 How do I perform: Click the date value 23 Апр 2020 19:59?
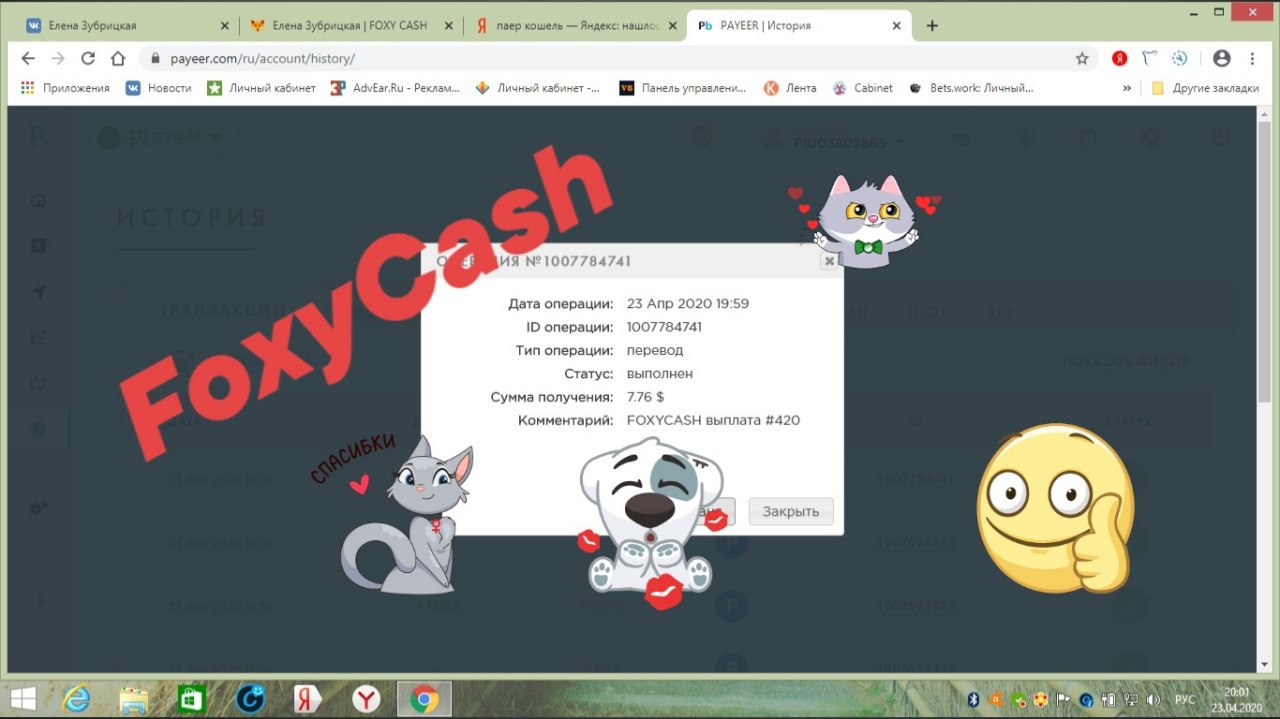[687, 304]
